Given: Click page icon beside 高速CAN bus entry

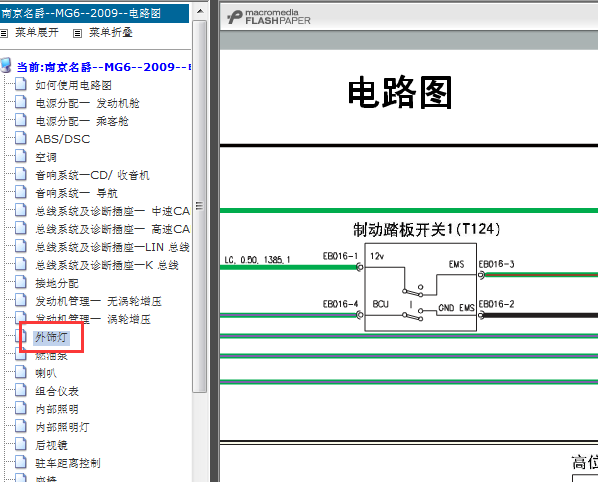Looking at the screenshot, I should click(x=21, y=228).
